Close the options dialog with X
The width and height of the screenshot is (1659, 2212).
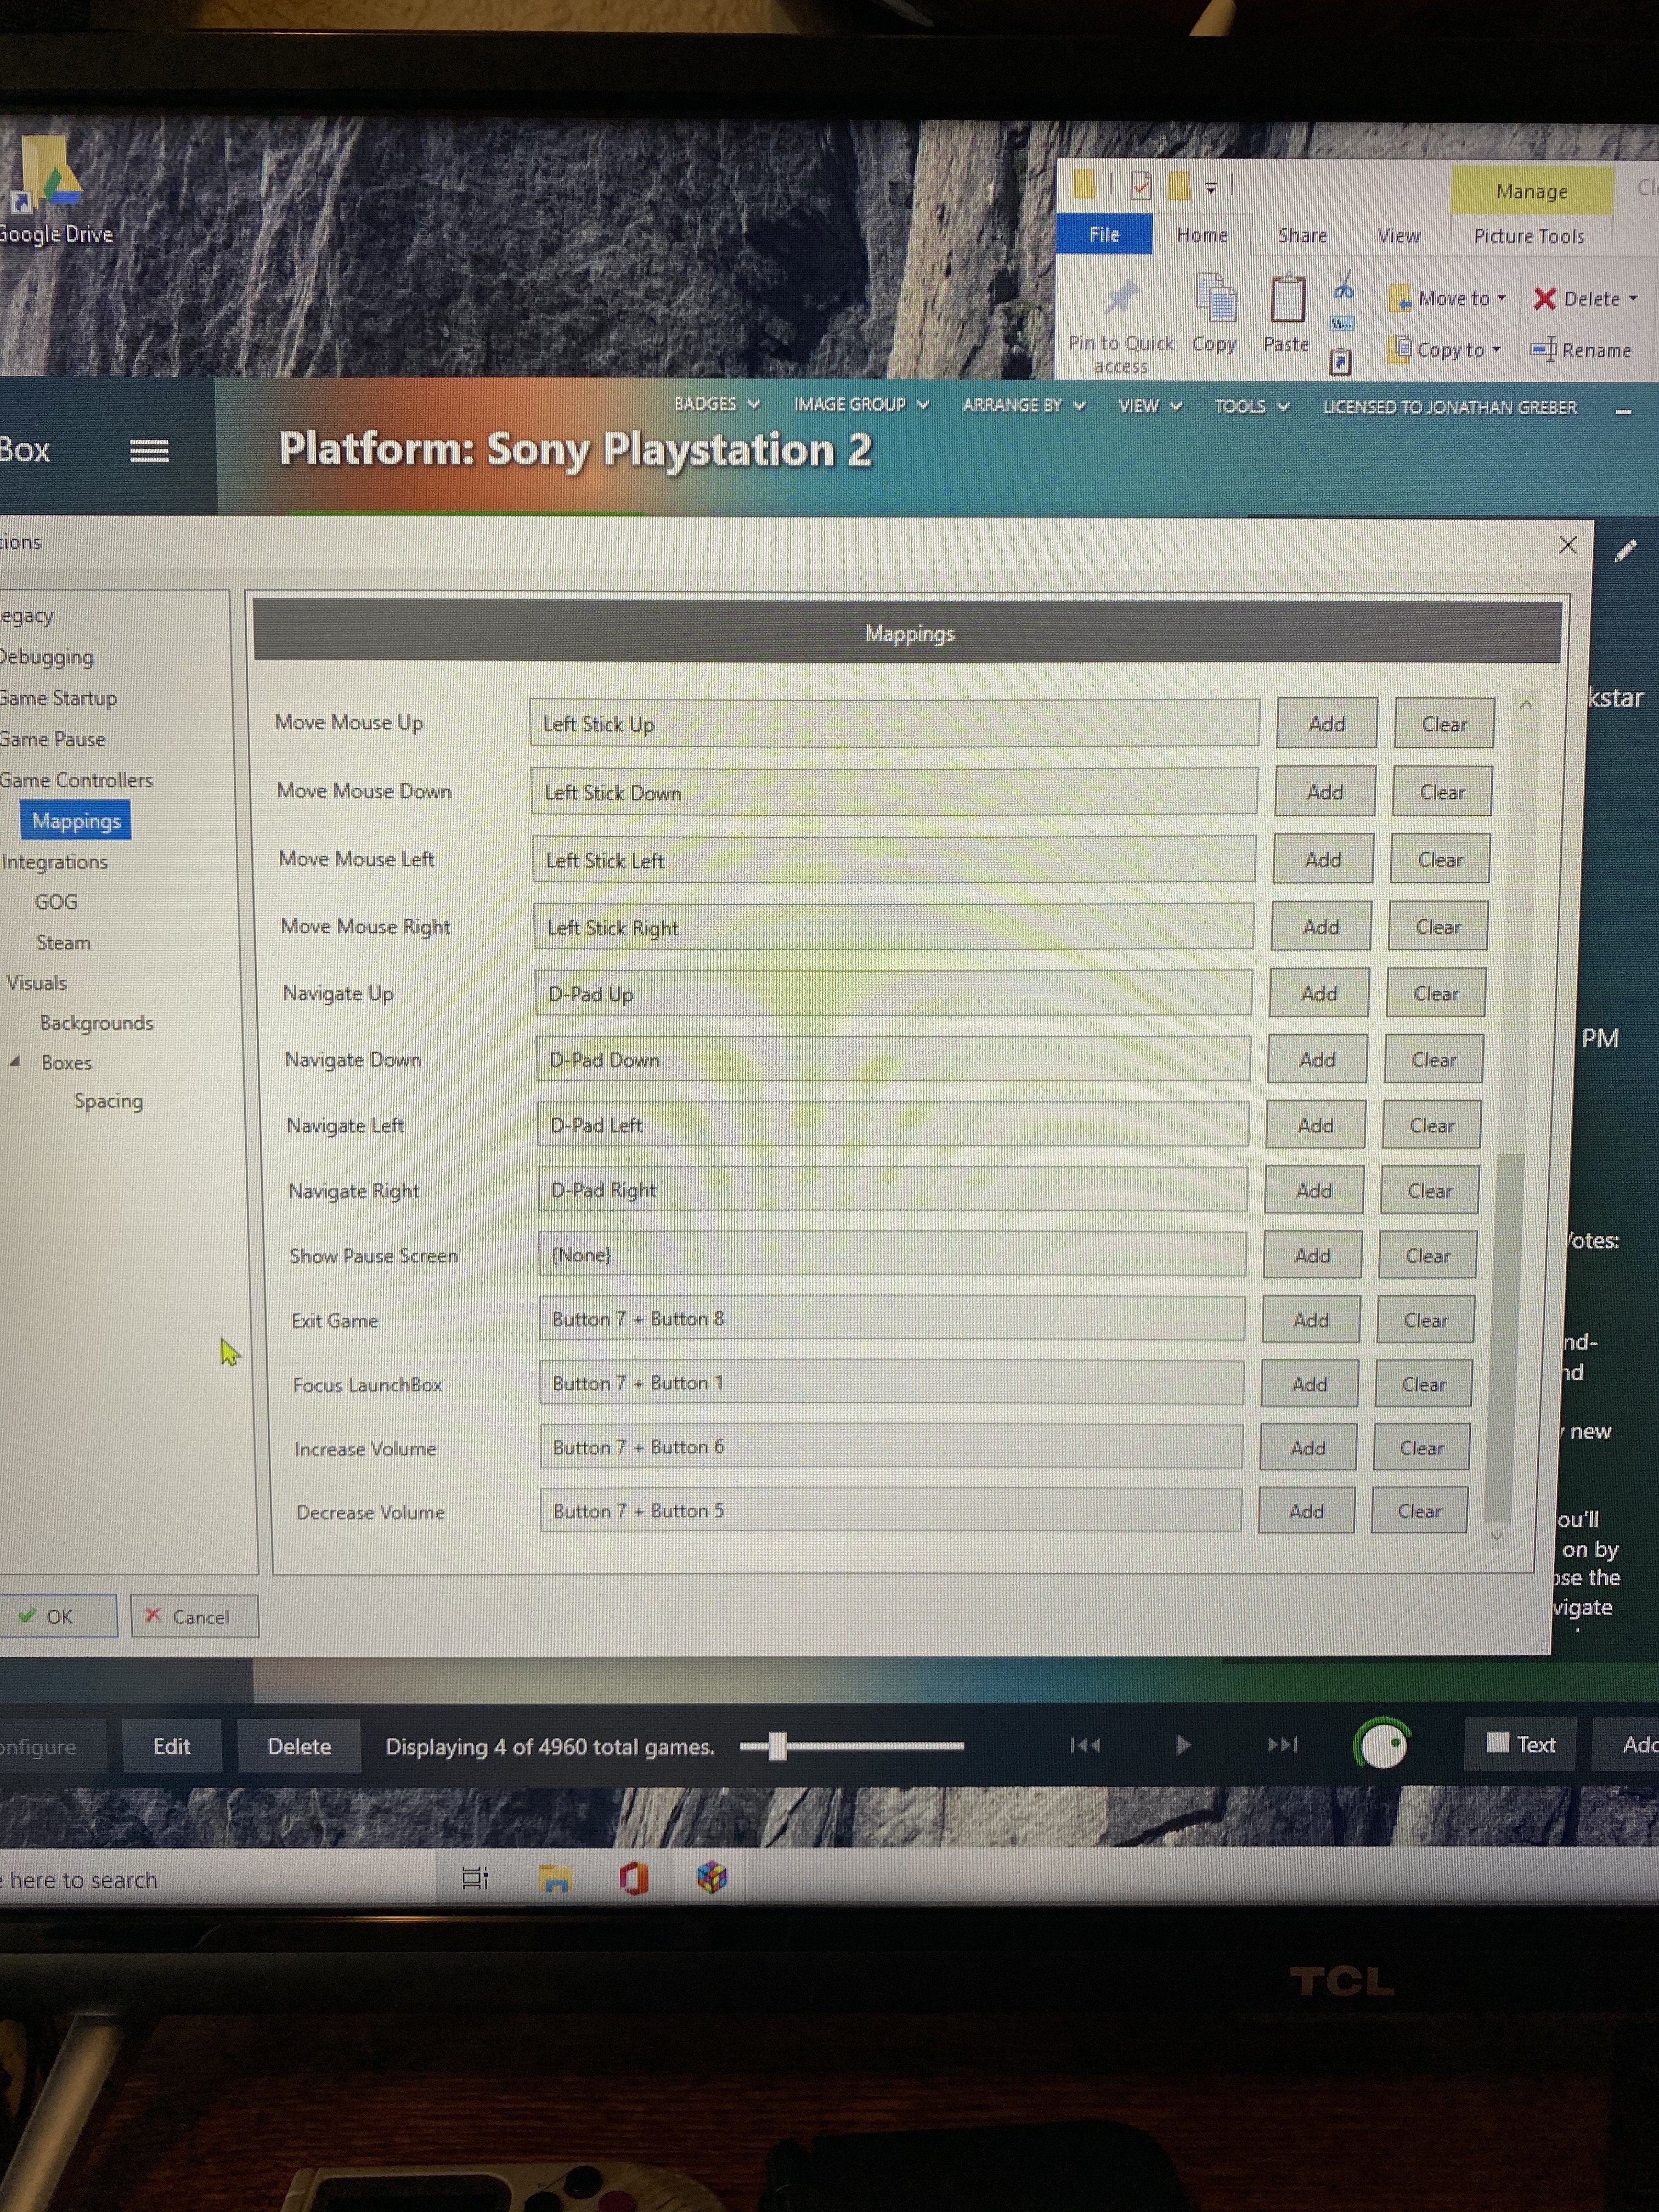coord(1567,545)
